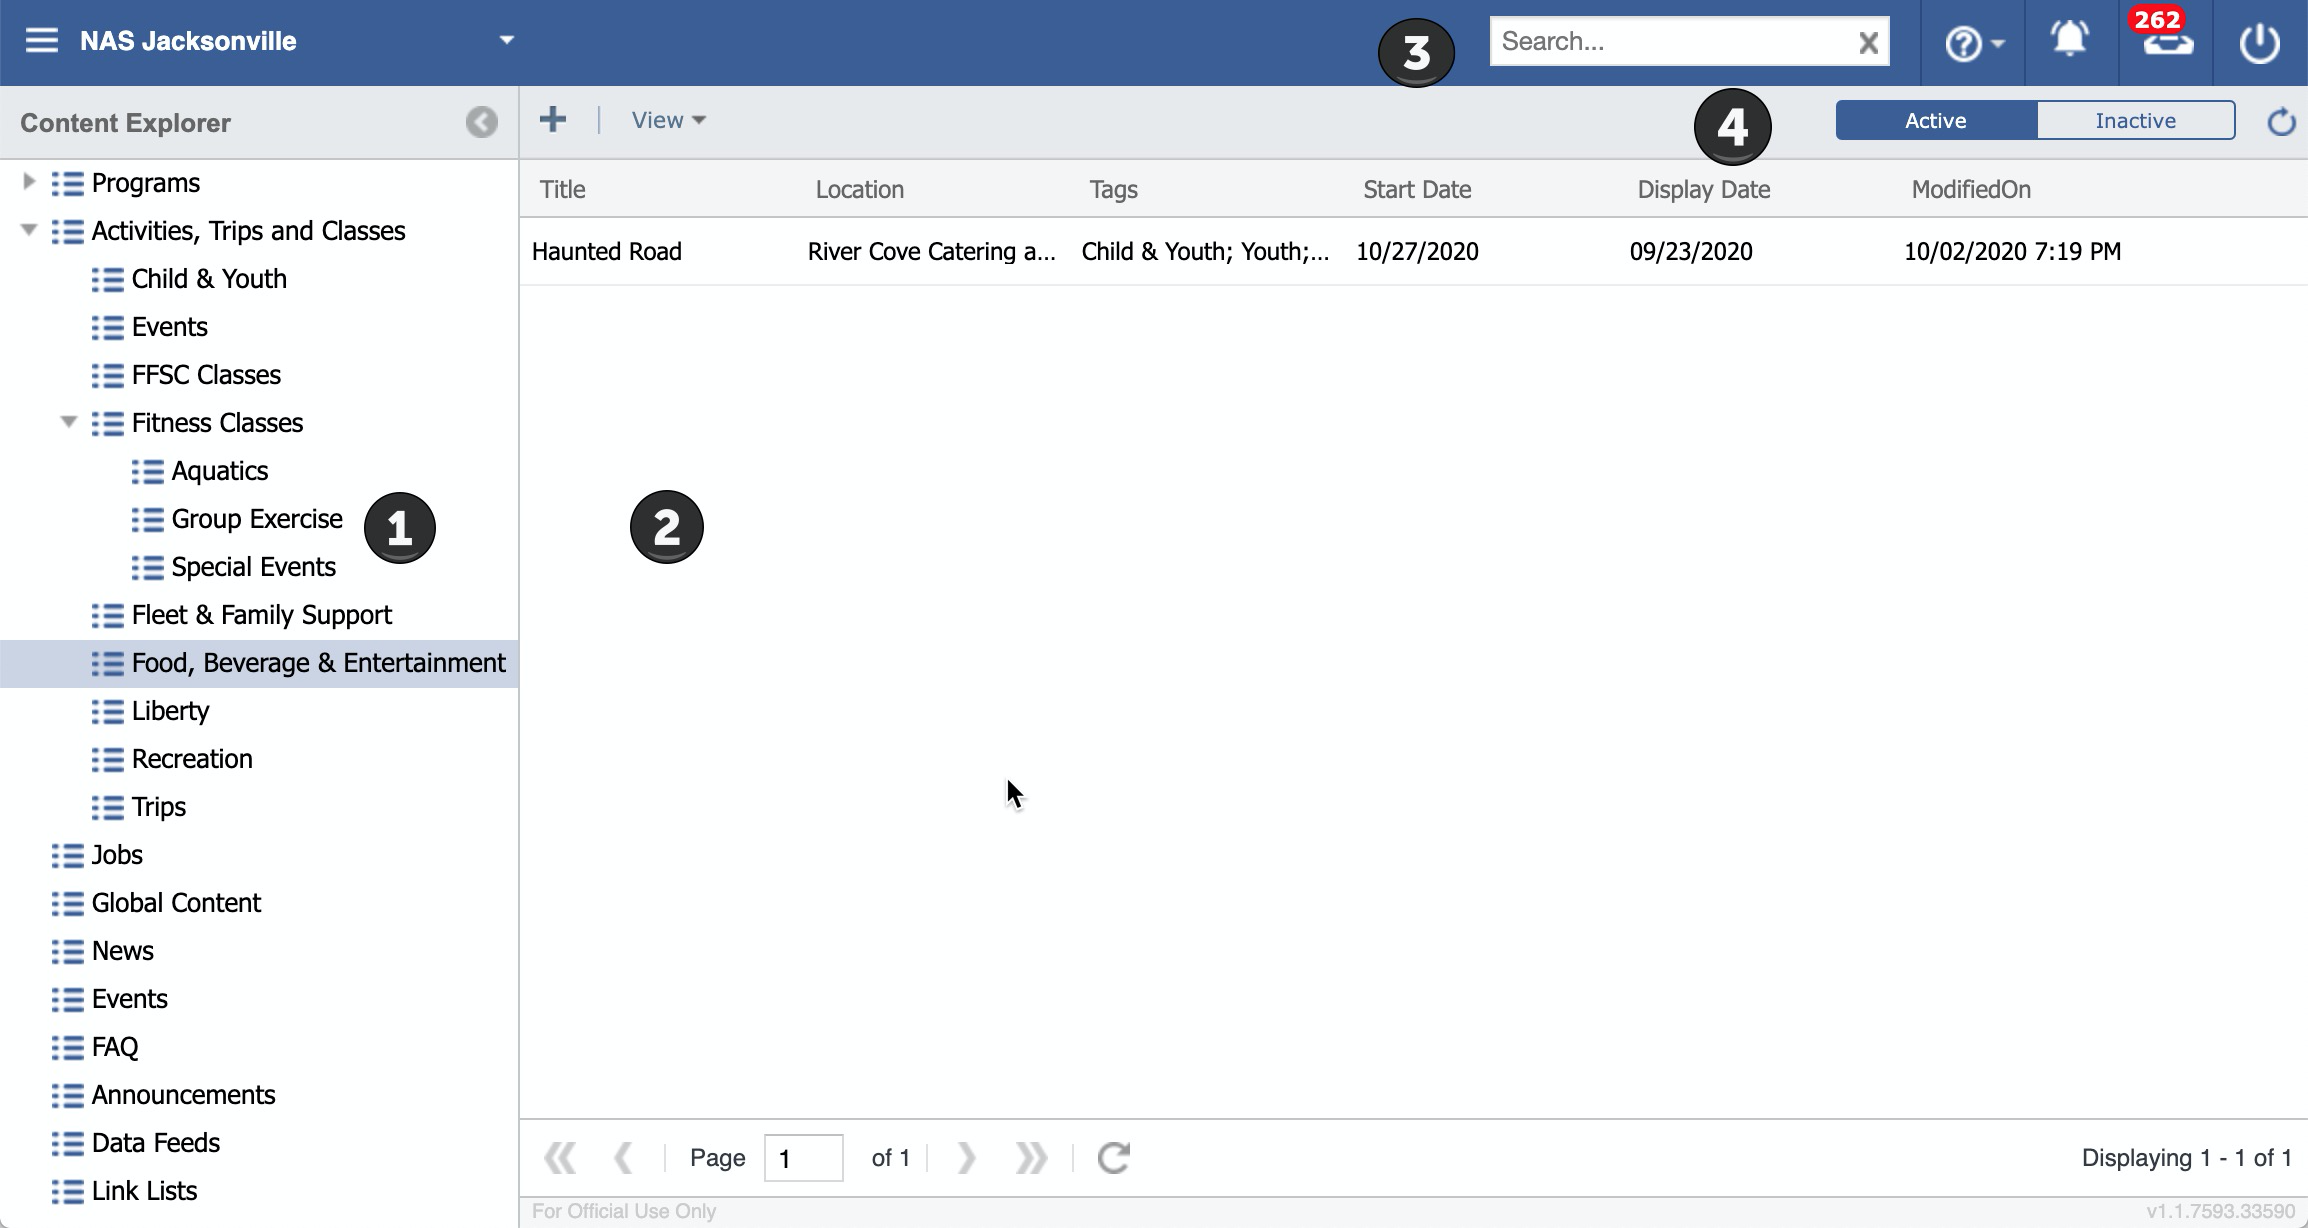This screenshot has height=1228, width=2308.
Task: Click the plus add content icon
Action: pos(553,120)
